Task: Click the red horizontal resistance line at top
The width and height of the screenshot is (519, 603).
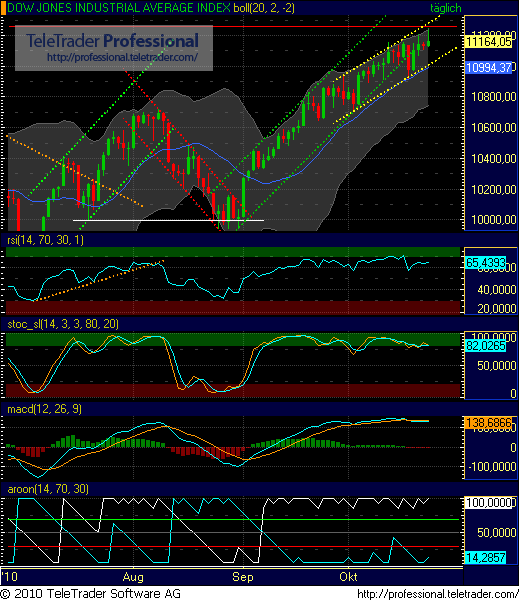Action: click(233, 27)
